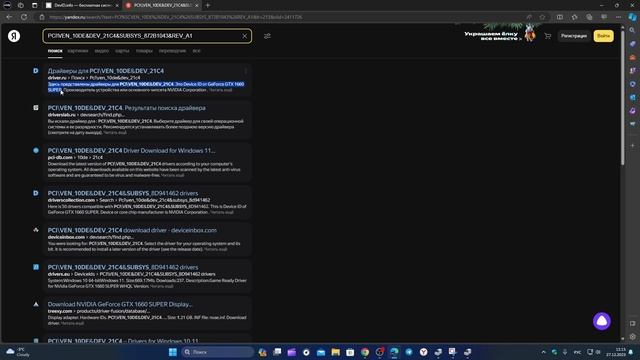Open the Edge sidebar search icon

[x=632, y=31]
